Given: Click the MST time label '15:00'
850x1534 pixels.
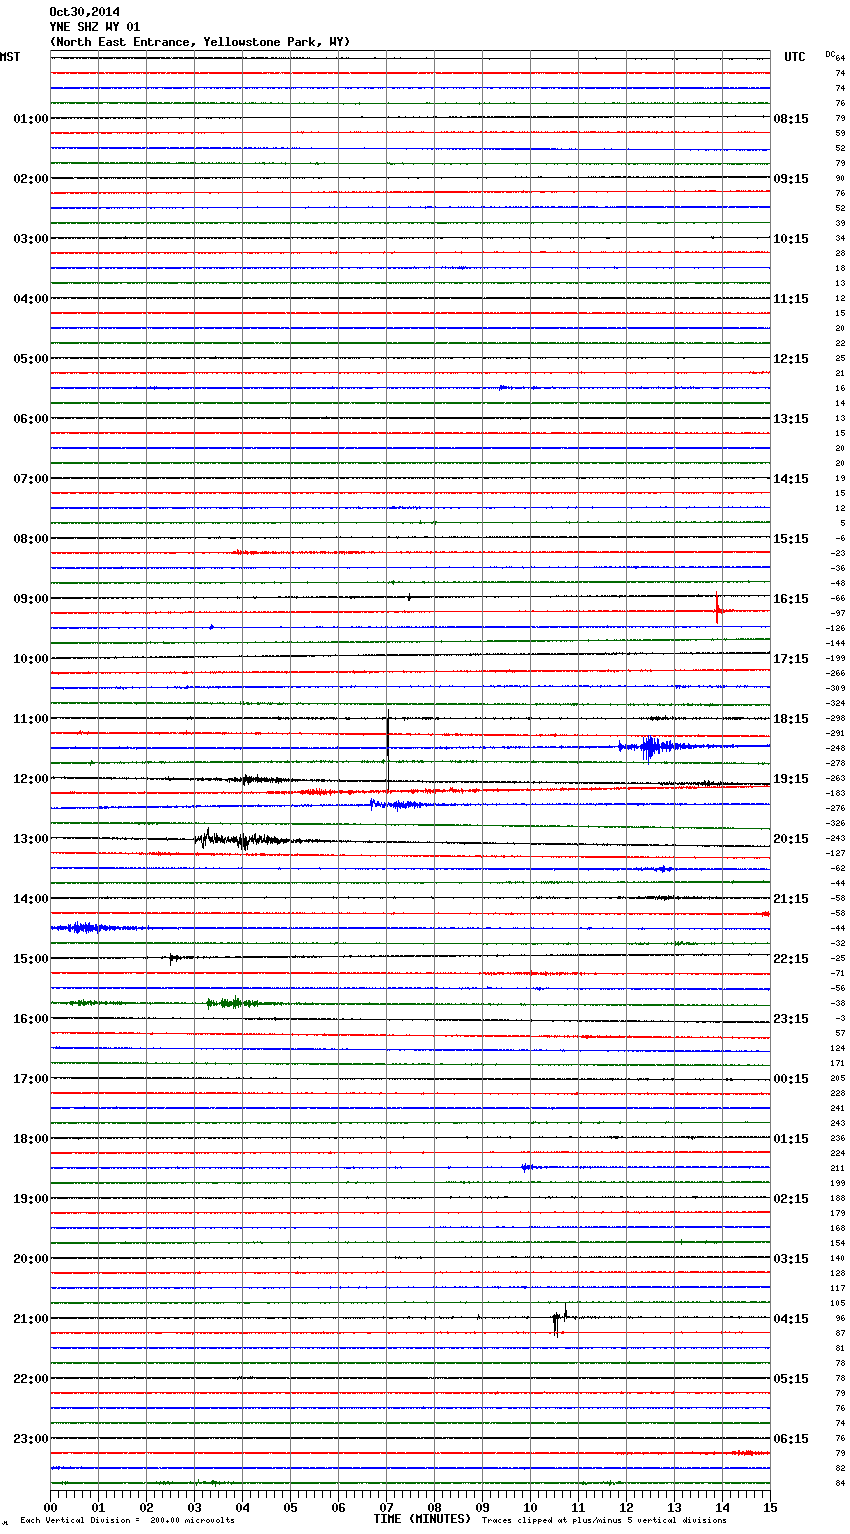Looking at the screenshot, I should coord(31,959).
